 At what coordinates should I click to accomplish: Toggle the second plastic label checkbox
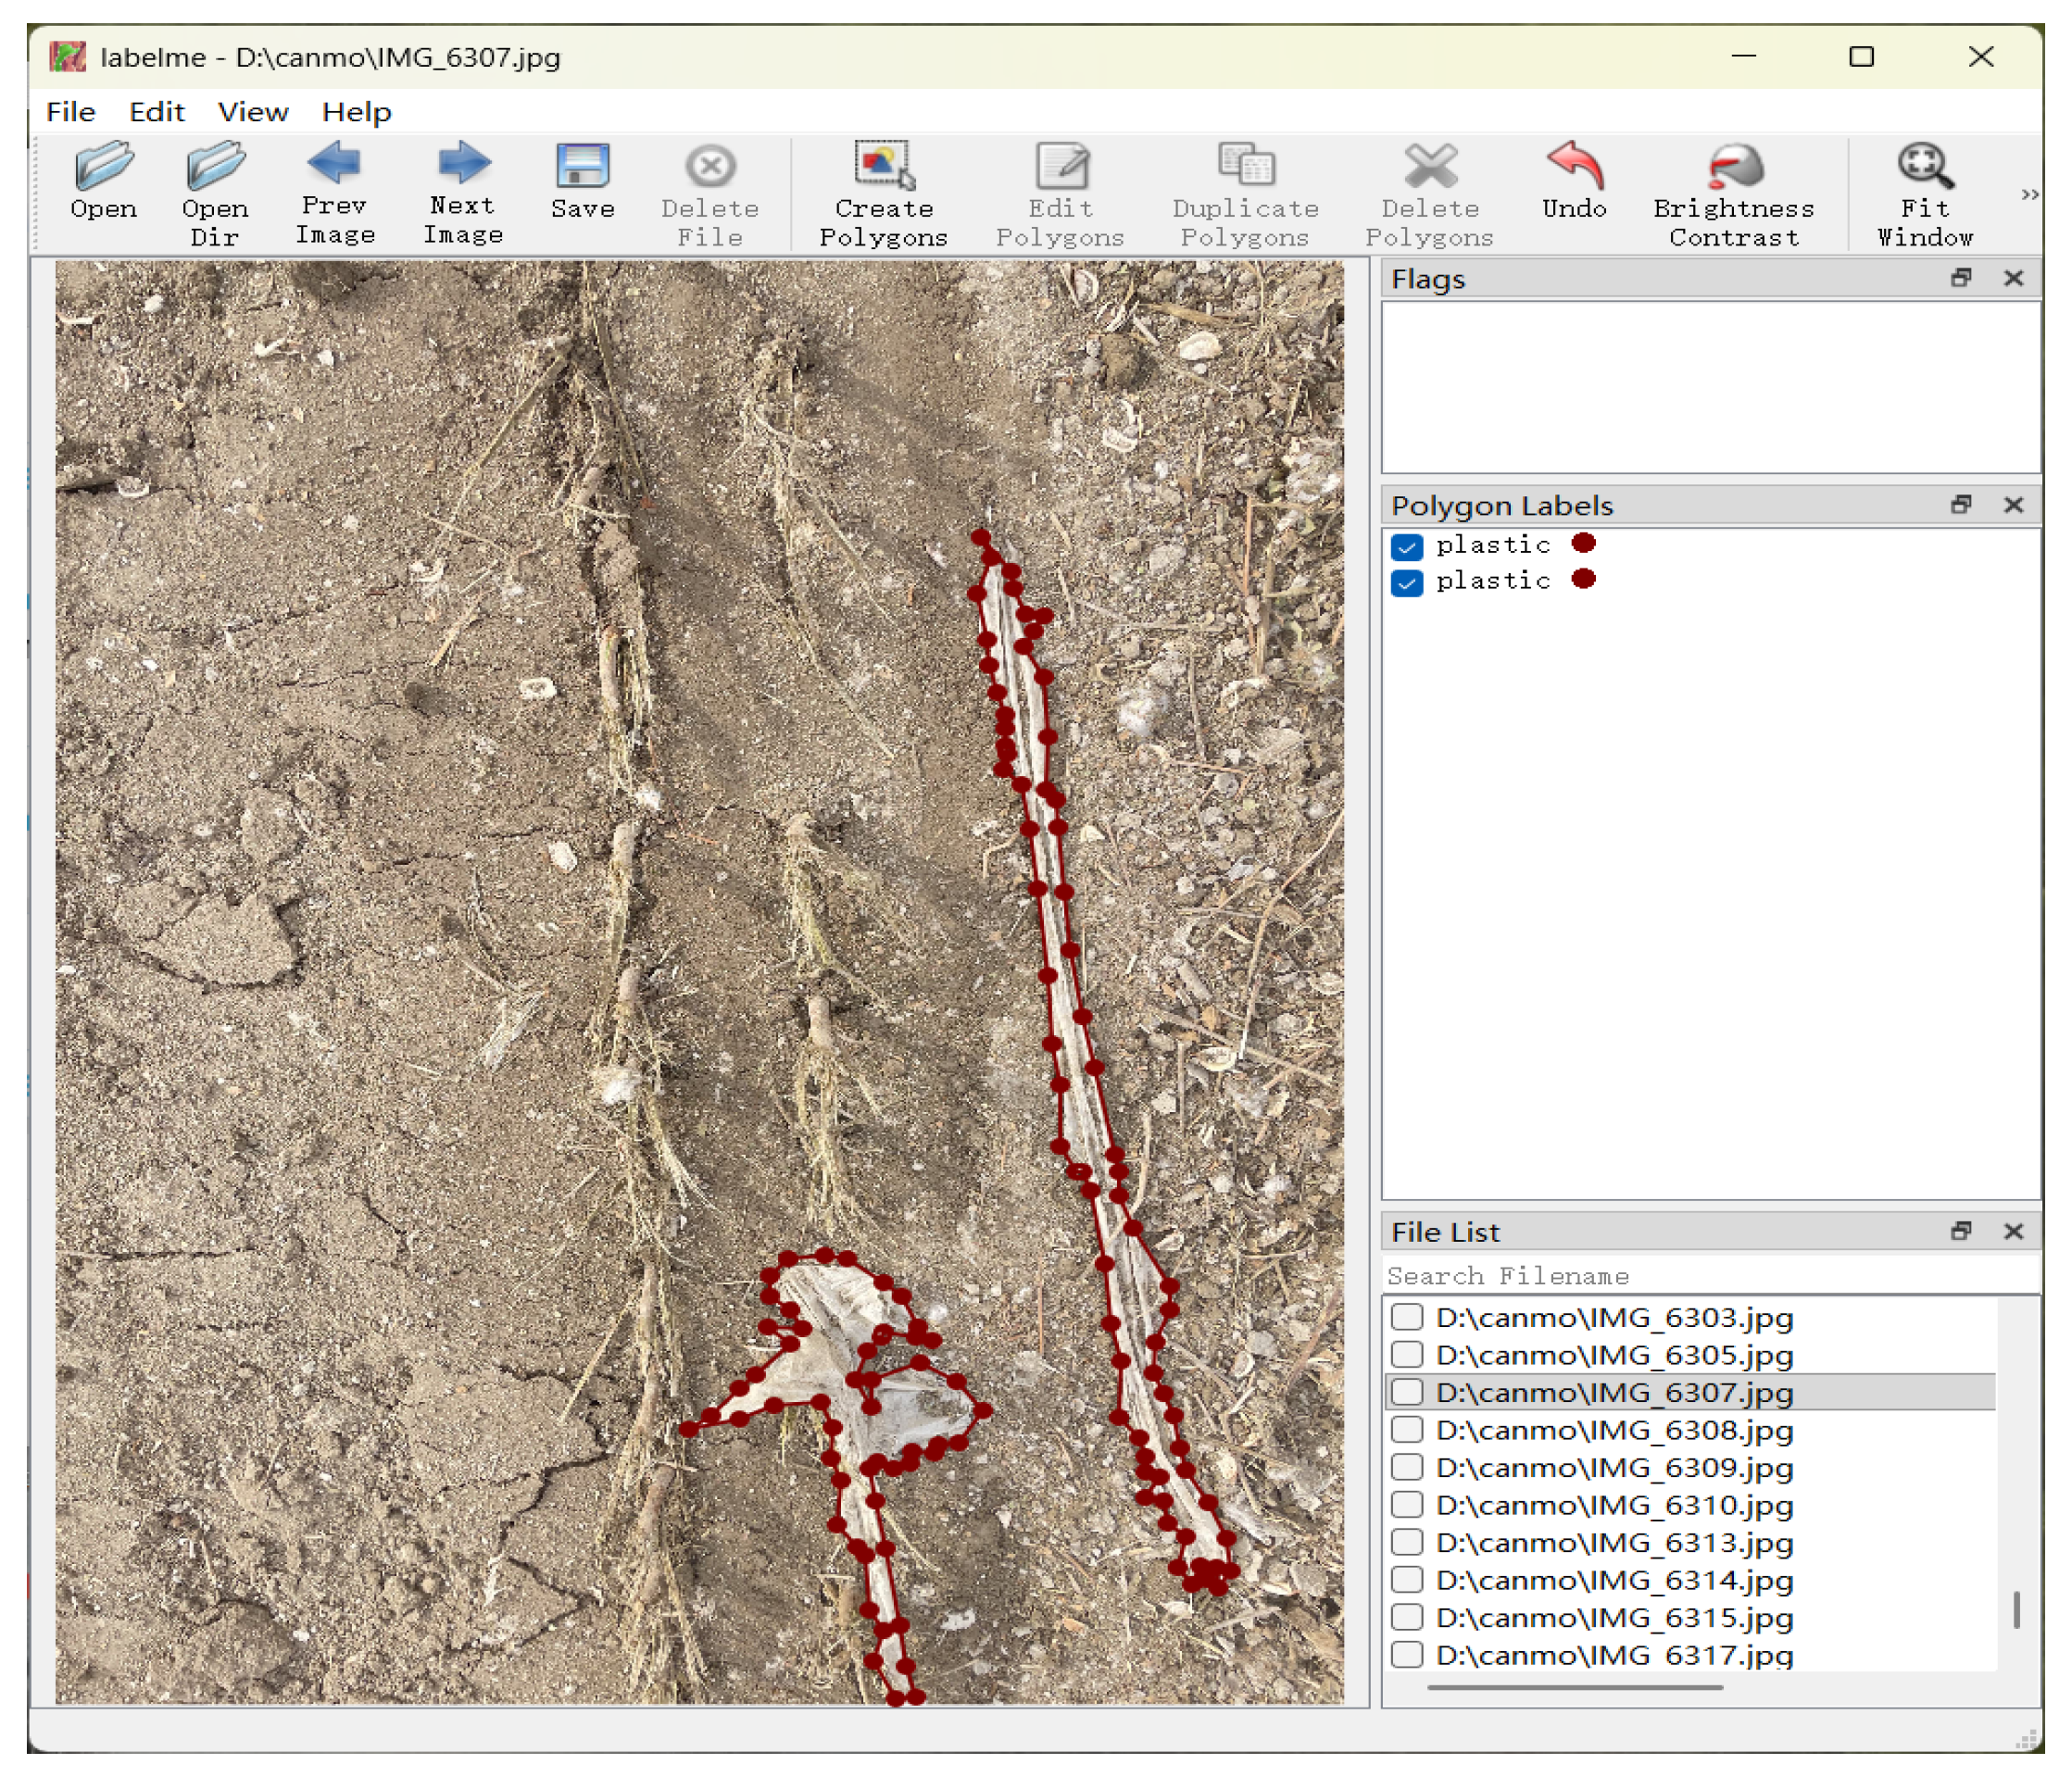(x=1406, y=582)
